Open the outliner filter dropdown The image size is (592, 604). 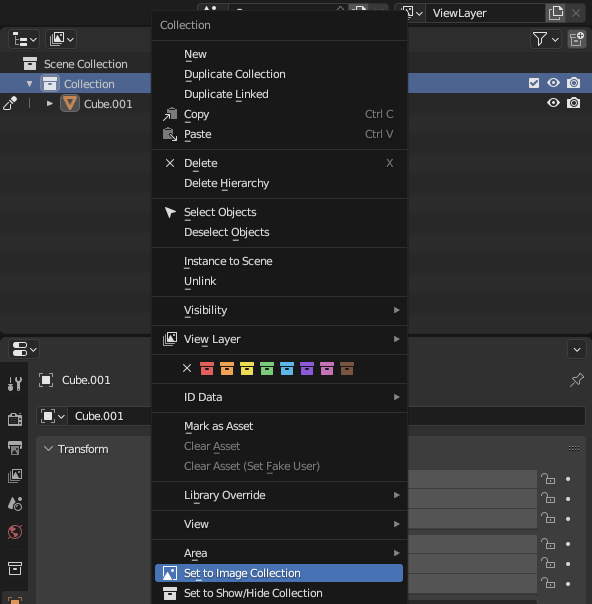point(545,39)
